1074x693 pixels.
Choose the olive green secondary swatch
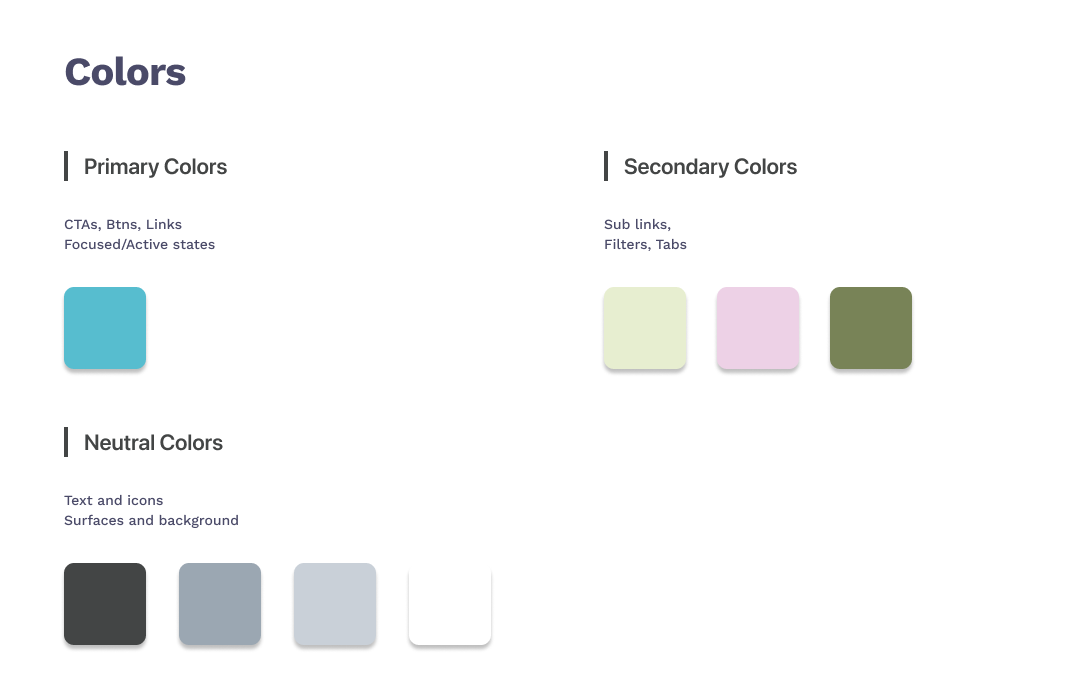[x=871, y=328]
